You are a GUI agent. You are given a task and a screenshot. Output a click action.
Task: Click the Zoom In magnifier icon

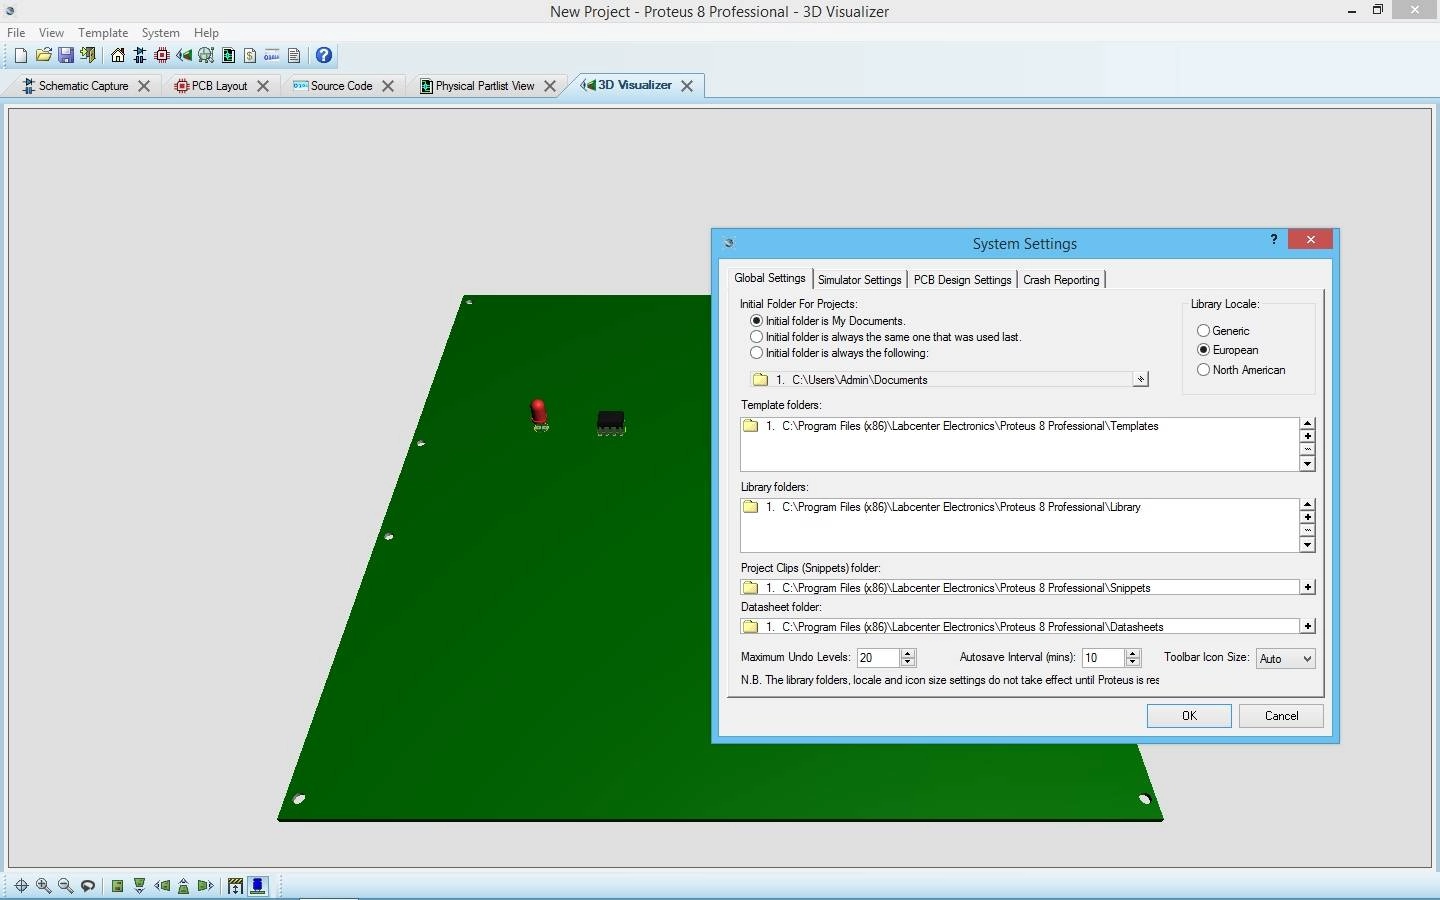point(43,886)
